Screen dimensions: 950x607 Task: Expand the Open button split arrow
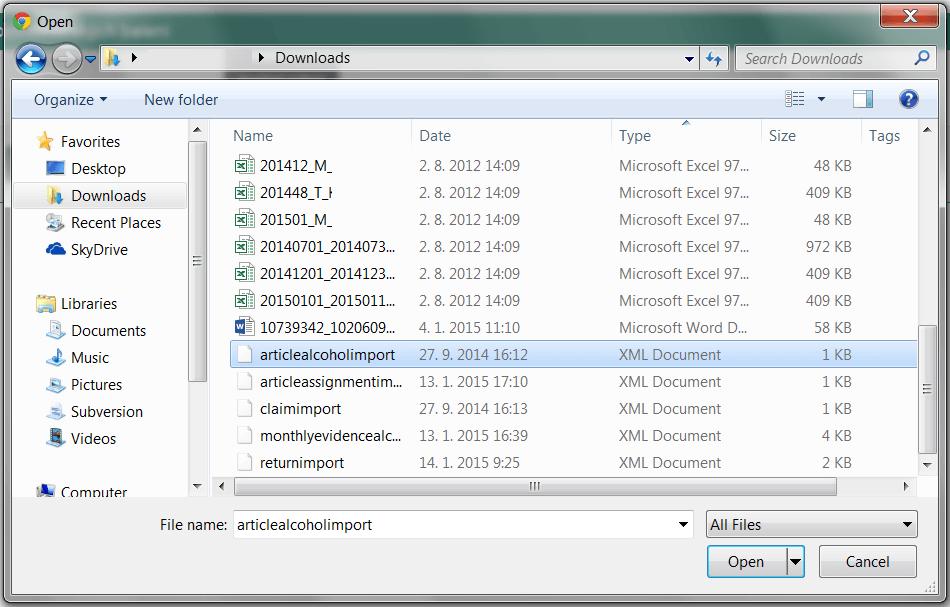pos(795,562)
